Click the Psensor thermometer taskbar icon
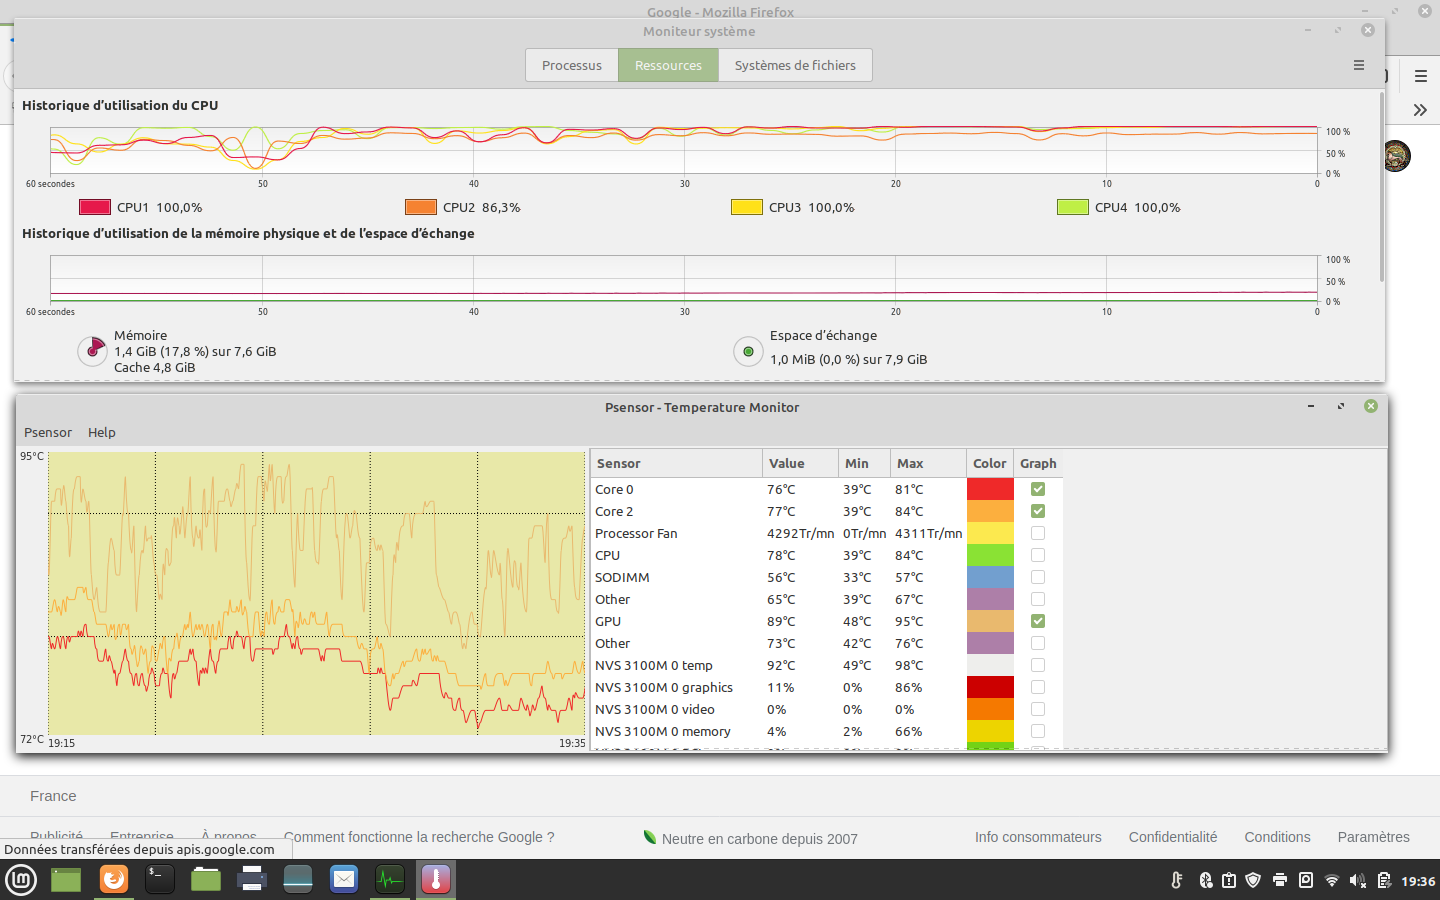 436,880
